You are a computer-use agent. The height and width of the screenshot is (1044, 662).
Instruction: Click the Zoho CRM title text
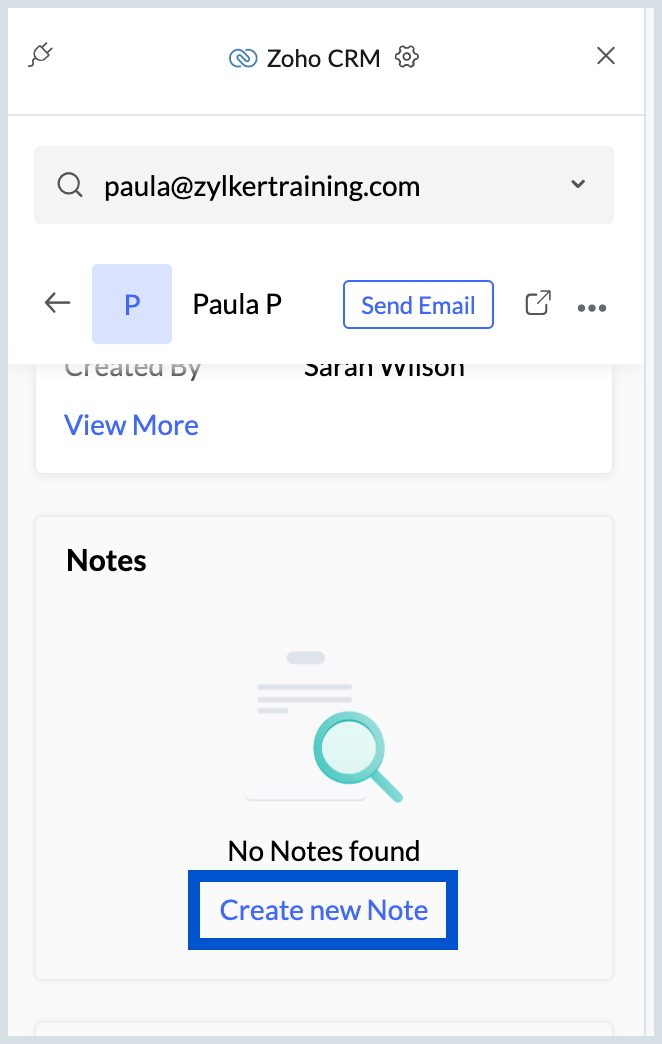tap(324, 59)
